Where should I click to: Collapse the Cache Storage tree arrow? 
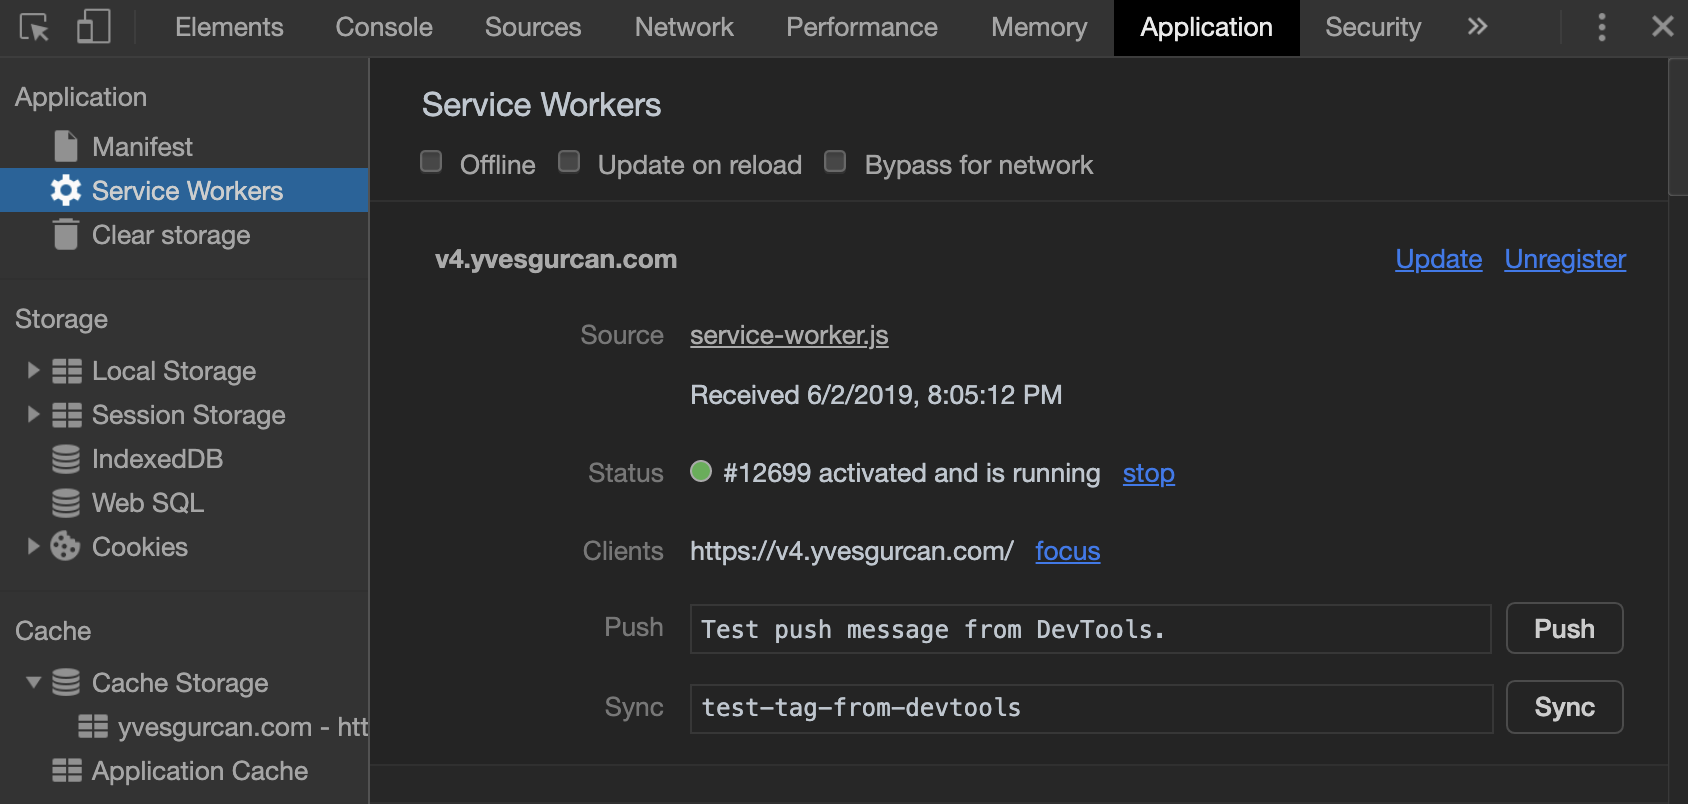click(x=33, y=683)
